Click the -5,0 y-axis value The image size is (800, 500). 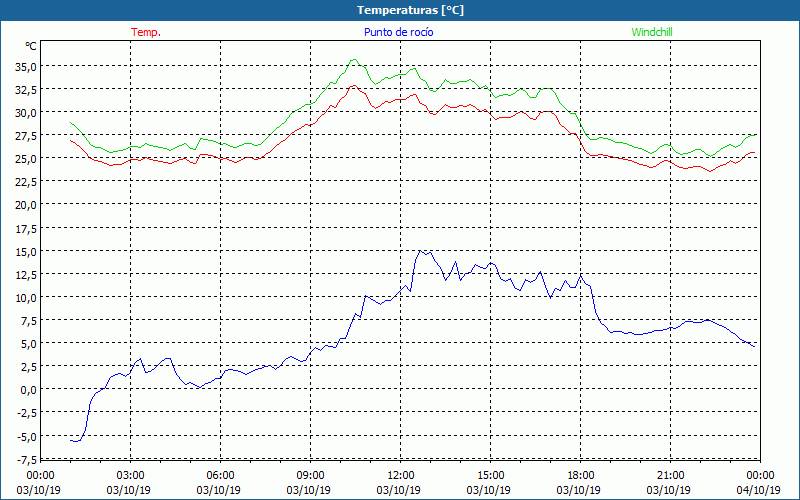27,437
